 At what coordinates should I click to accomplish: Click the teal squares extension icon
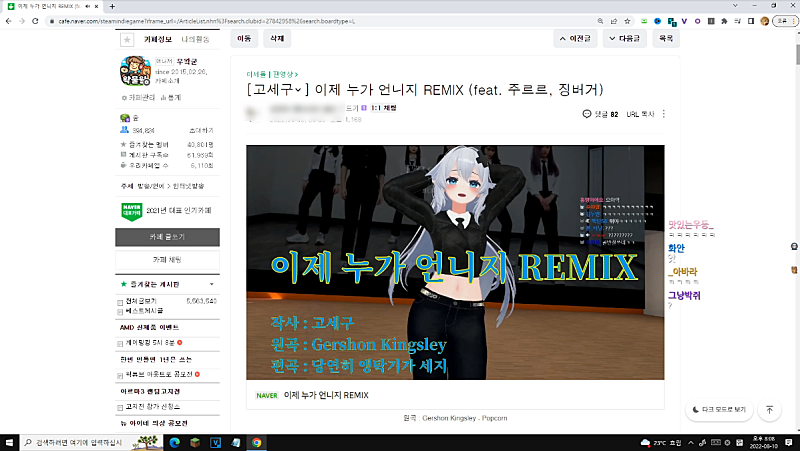pyautogui.click(x=672, y=22)
